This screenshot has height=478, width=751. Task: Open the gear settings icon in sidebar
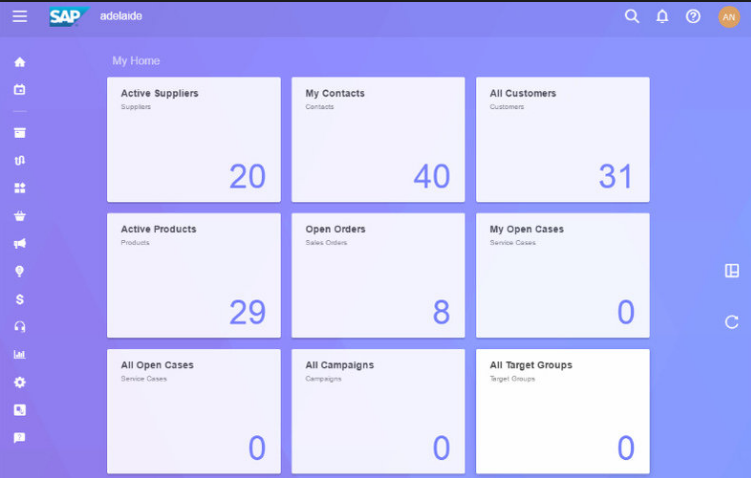click(20, 382)
